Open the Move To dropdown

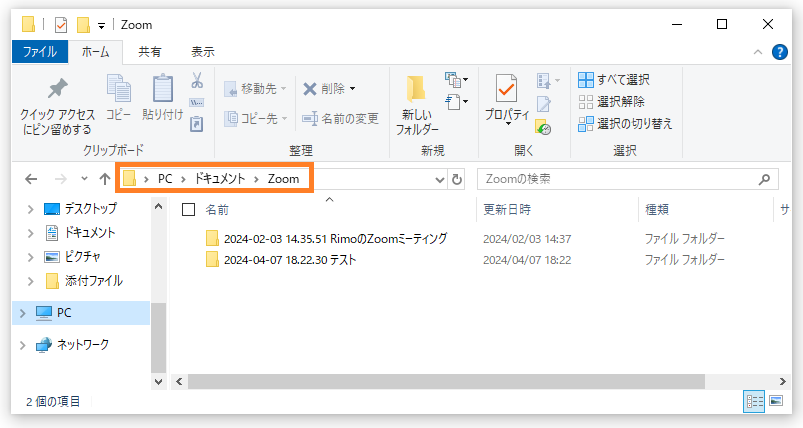[256, 89]
